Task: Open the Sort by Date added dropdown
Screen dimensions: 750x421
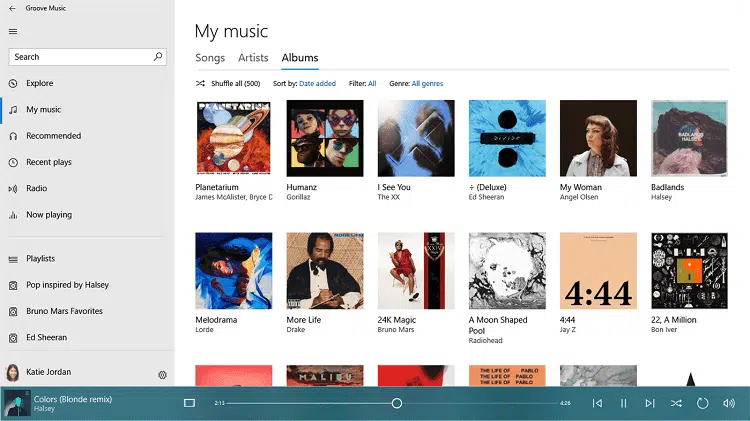Action: (317, 83)
